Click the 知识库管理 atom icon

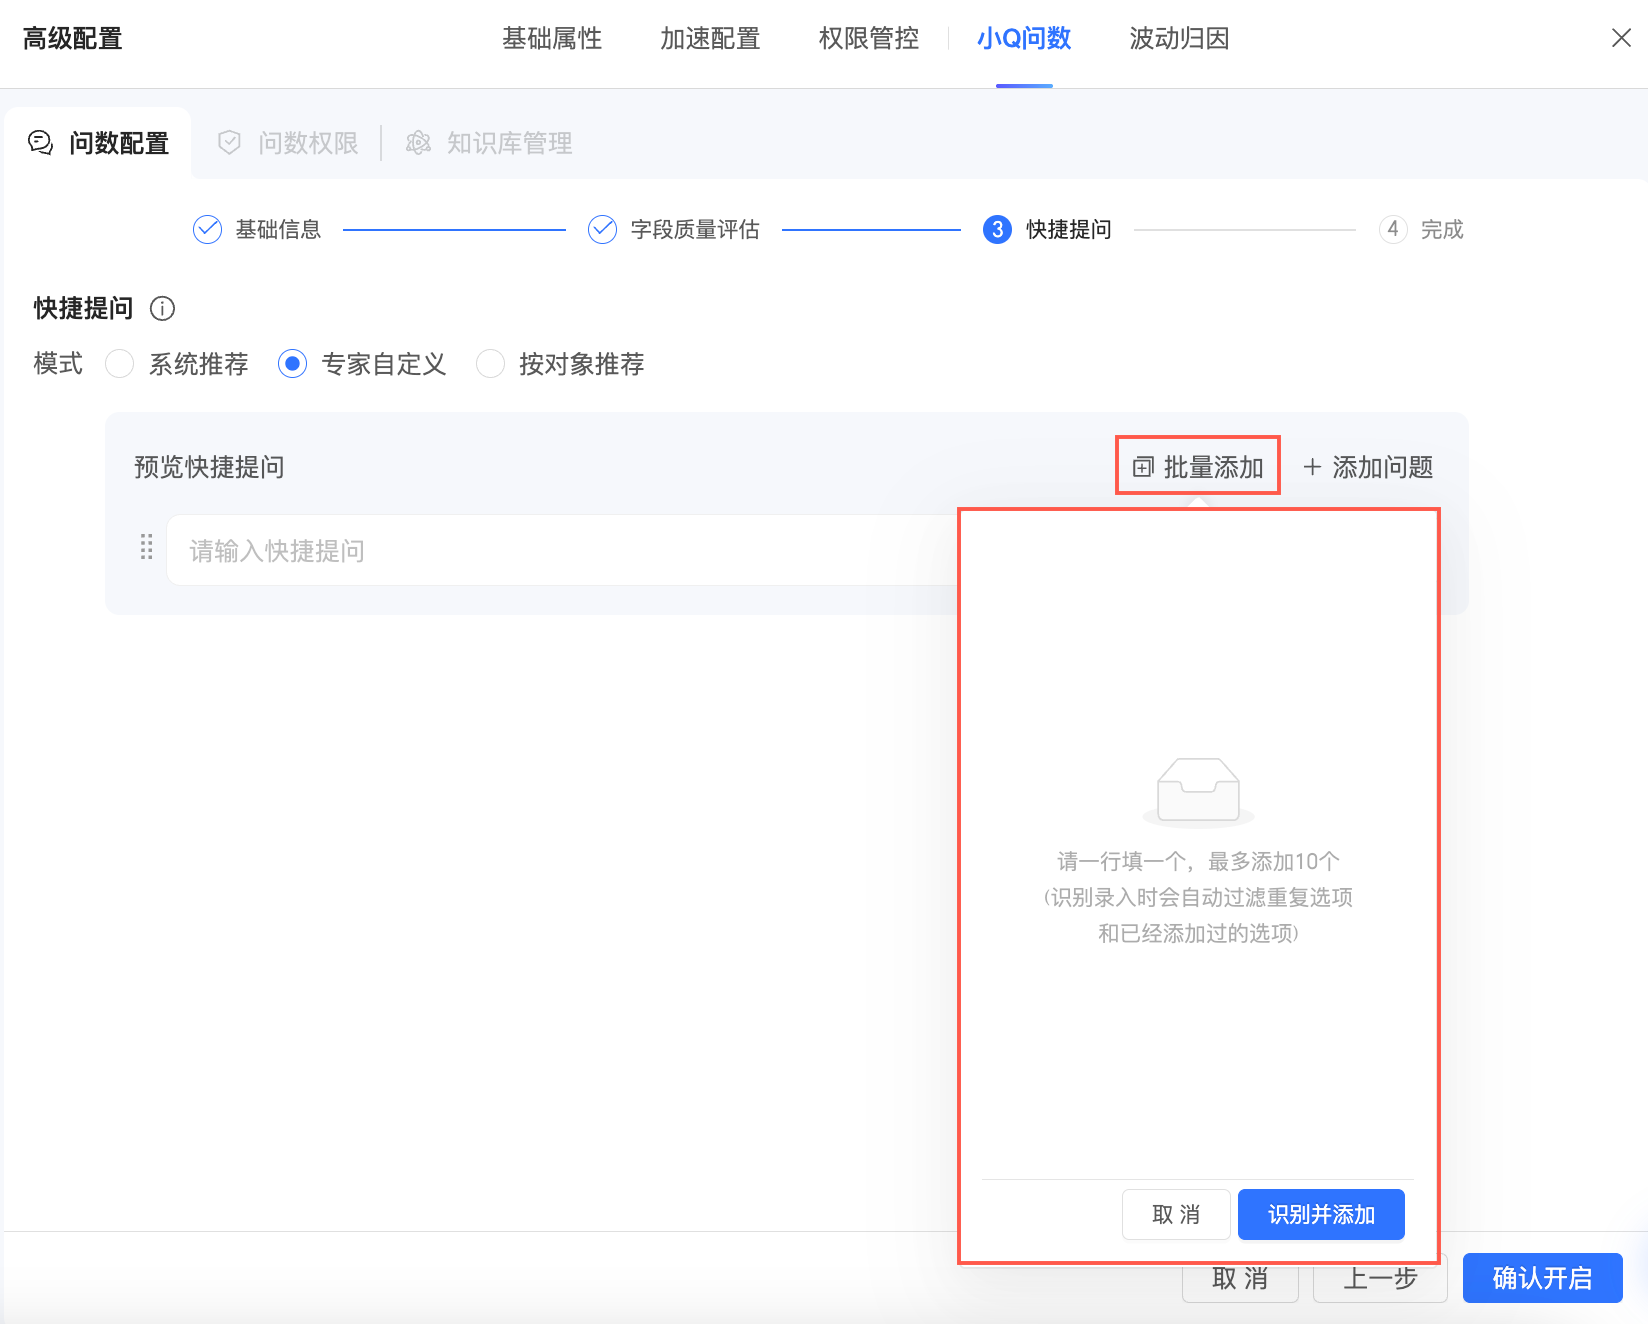click(418, 143)
